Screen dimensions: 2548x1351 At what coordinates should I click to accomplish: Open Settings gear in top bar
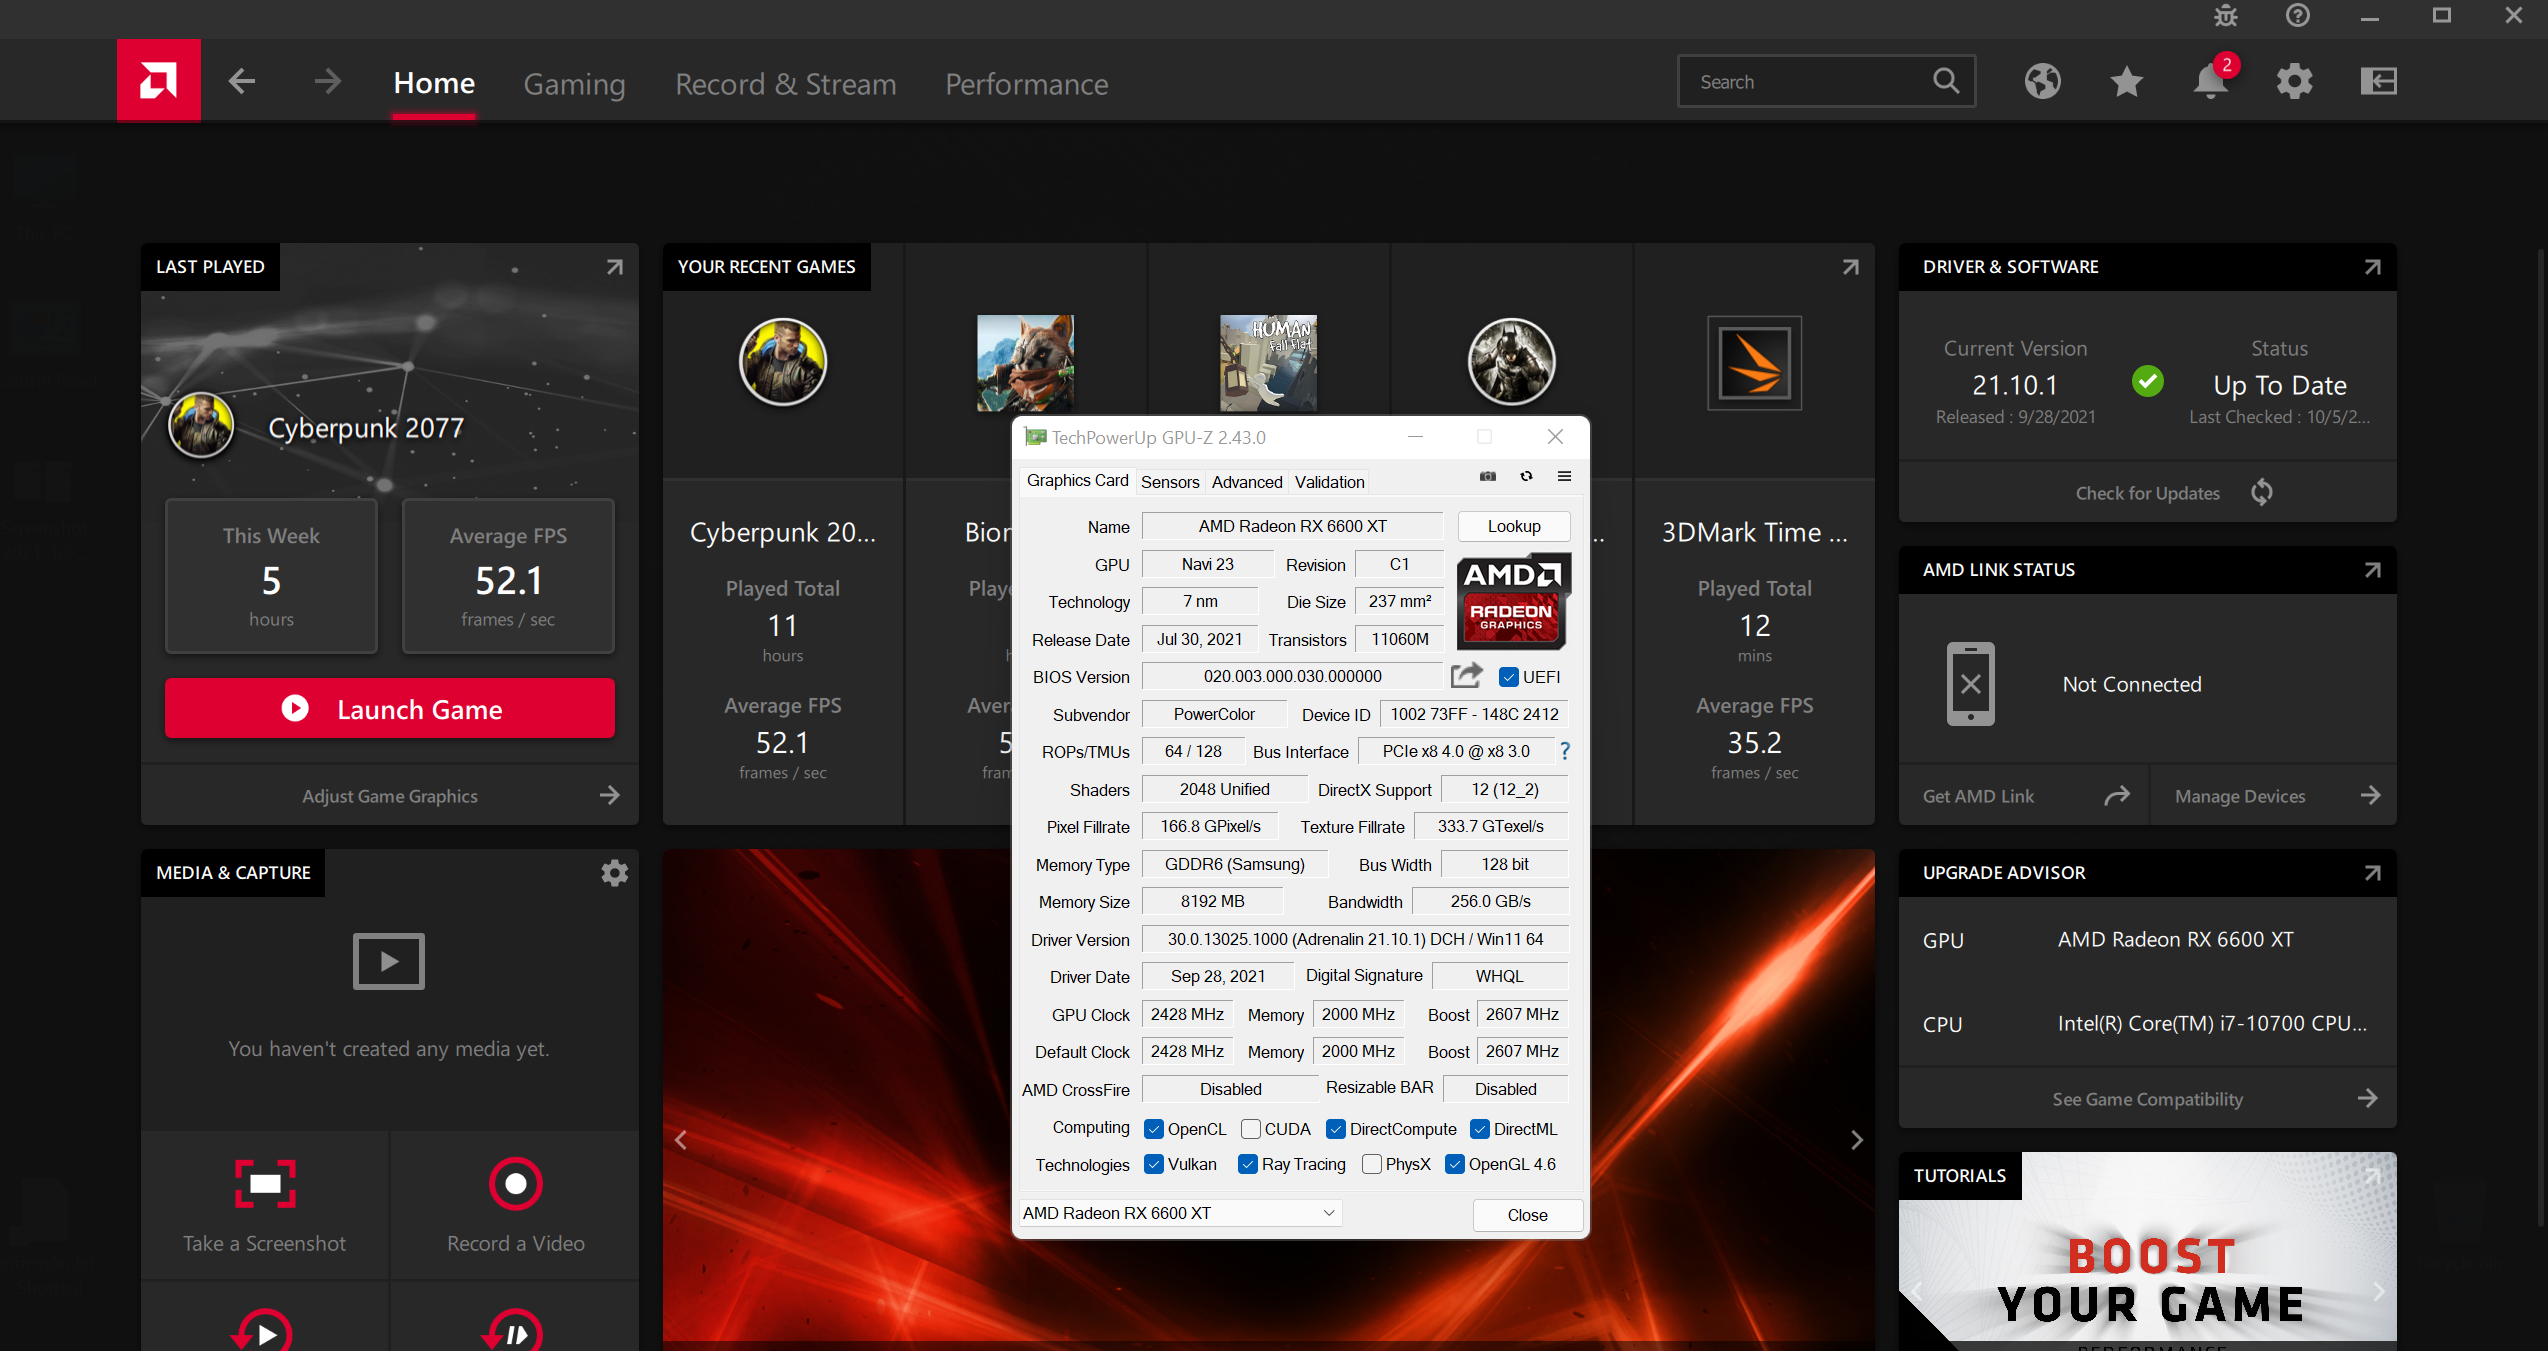pos(2294,82)
